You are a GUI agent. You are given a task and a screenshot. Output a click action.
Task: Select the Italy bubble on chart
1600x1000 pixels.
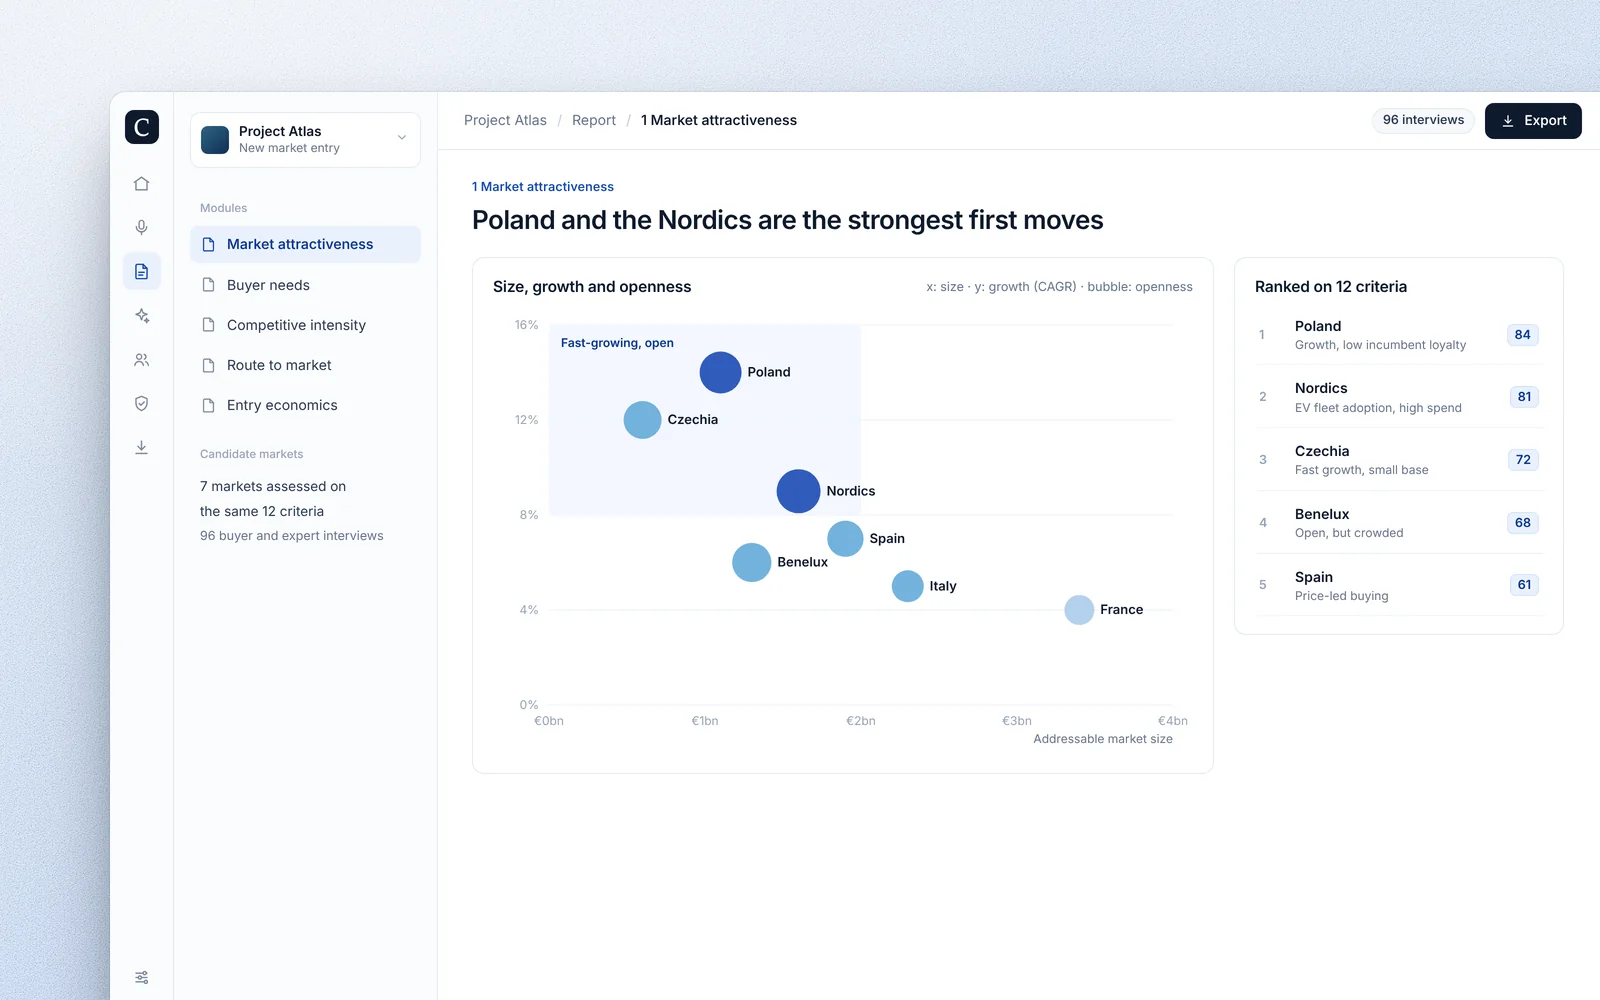tap(907, 586)
